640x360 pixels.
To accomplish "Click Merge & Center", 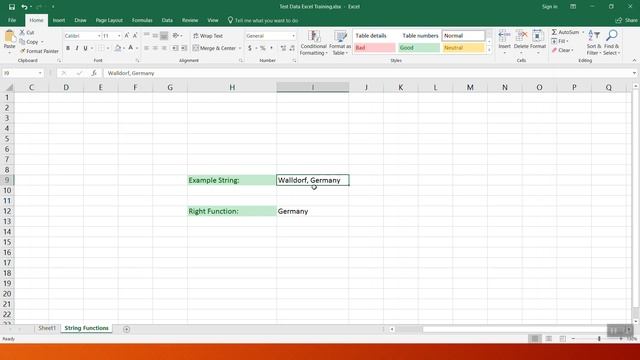I will (x=215, y=48).
